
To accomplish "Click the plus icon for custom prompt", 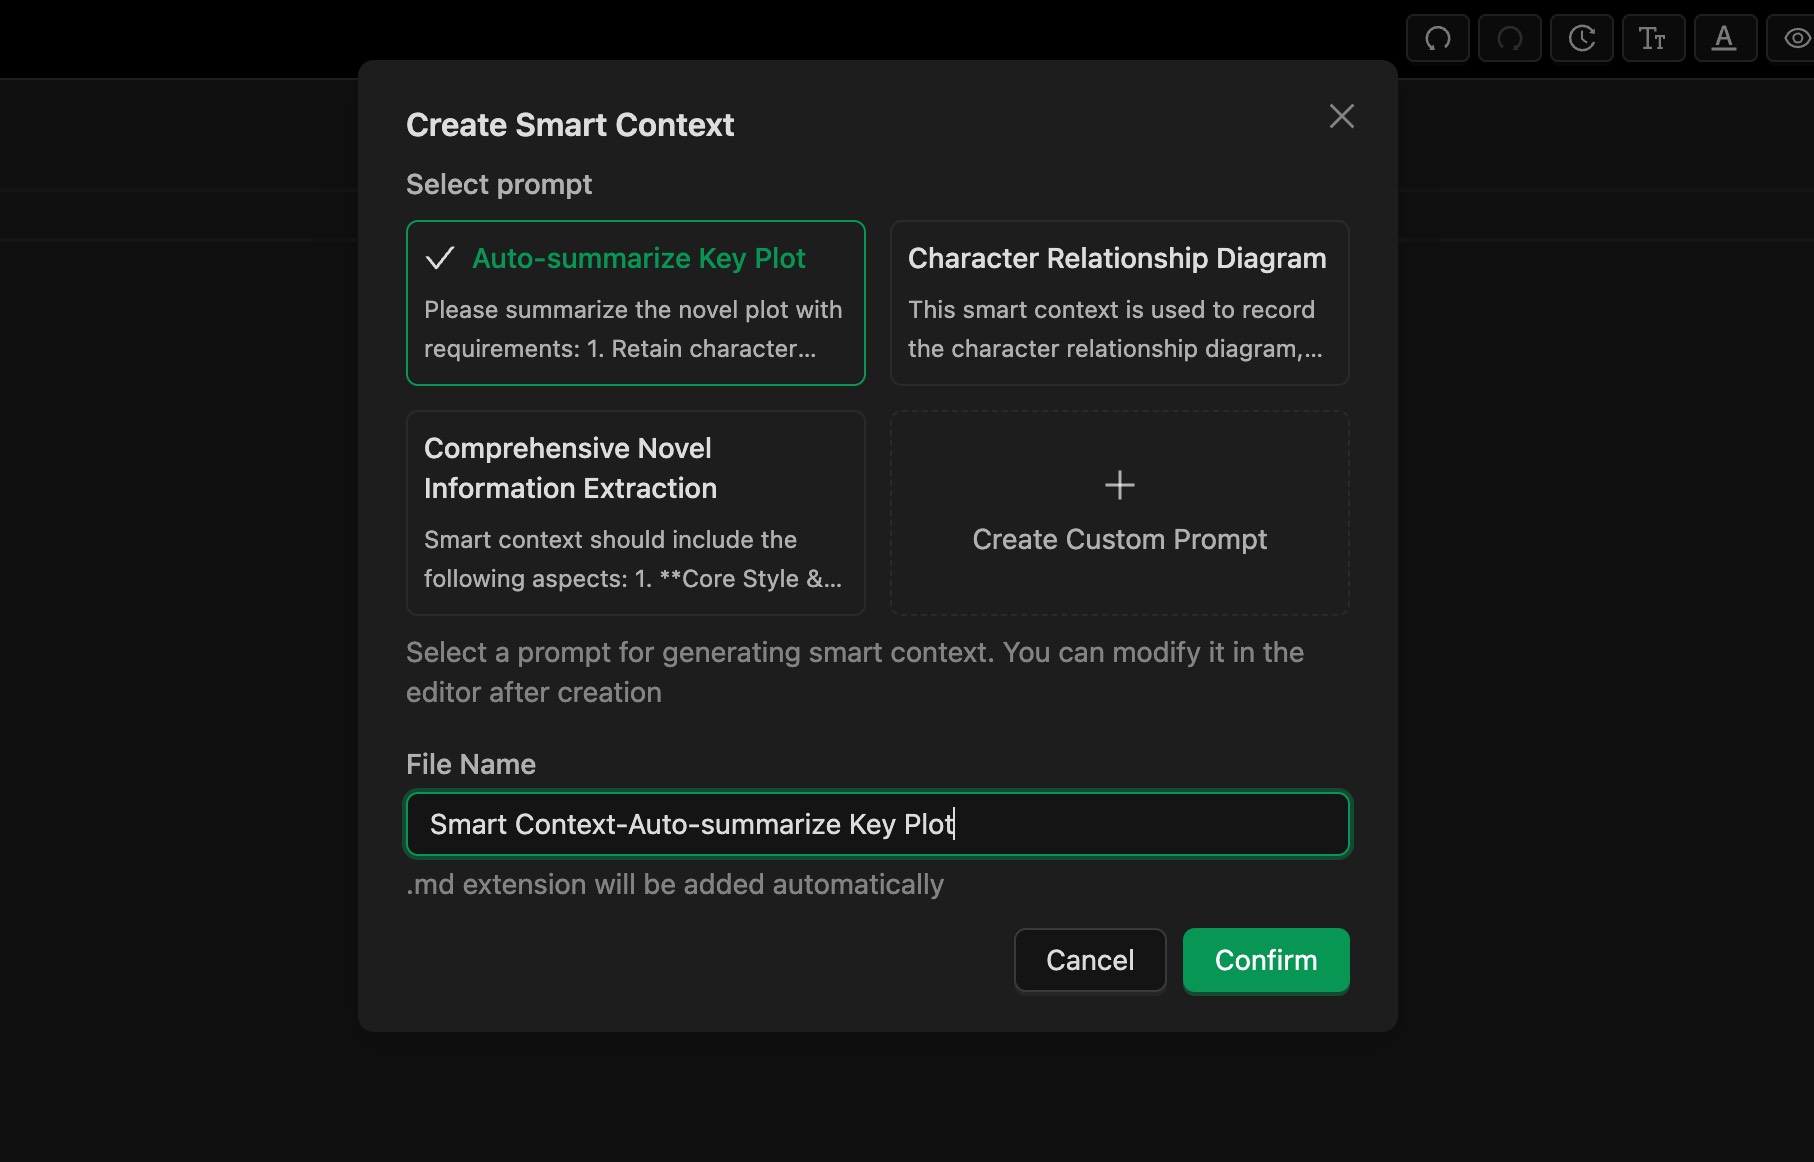I will [1119, 485].
